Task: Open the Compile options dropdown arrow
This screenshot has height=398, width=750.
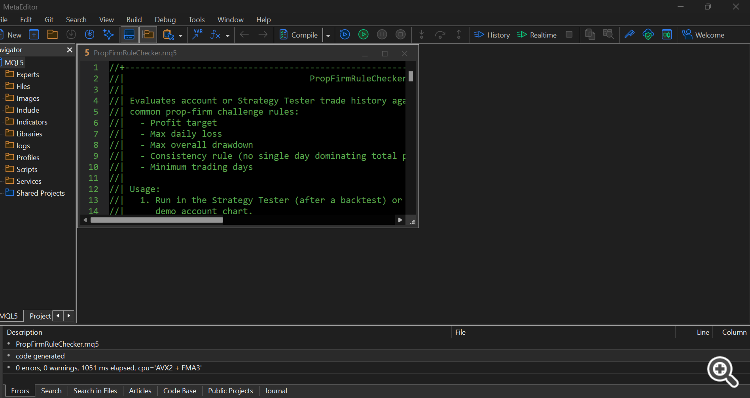Action: (328, 35)
